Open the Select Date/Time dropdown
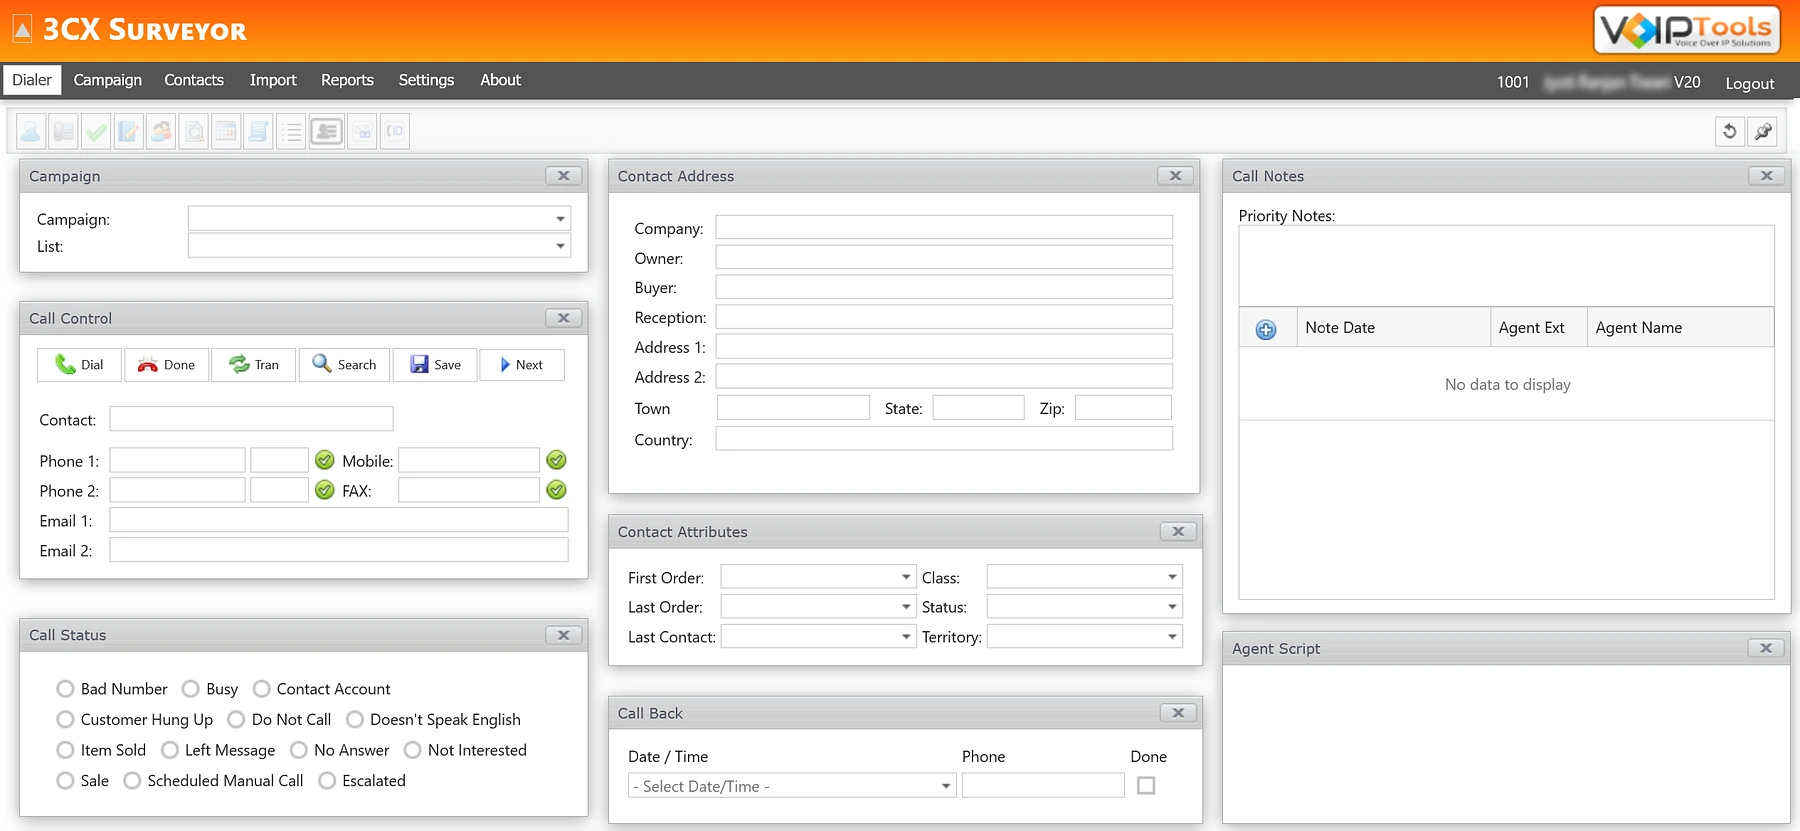This screenshot has height=831, width=1800. pos(946,786)
